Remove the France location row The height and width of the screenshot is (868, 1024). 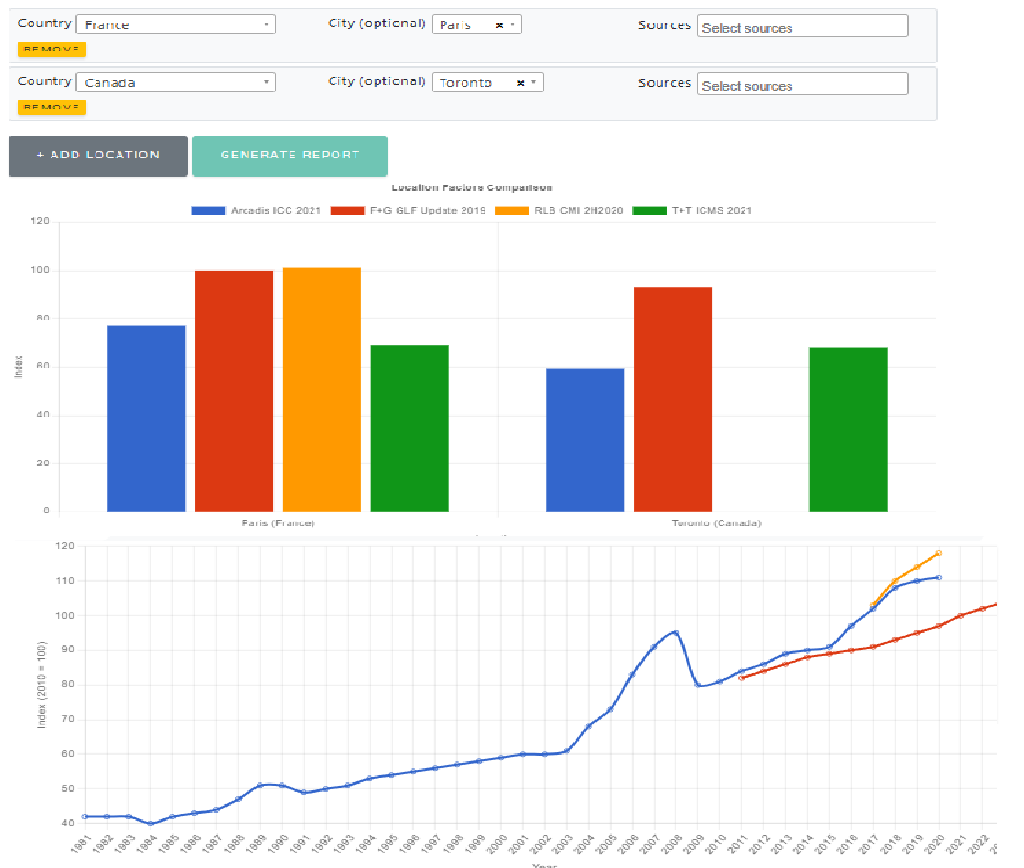click(52, 49)
